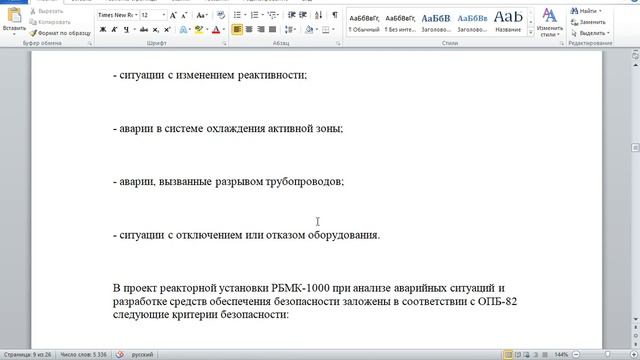The height and width of the screenshot is (360, 640).
Task: Toggle italic (К) formatting
Action: tap(114, 29)
